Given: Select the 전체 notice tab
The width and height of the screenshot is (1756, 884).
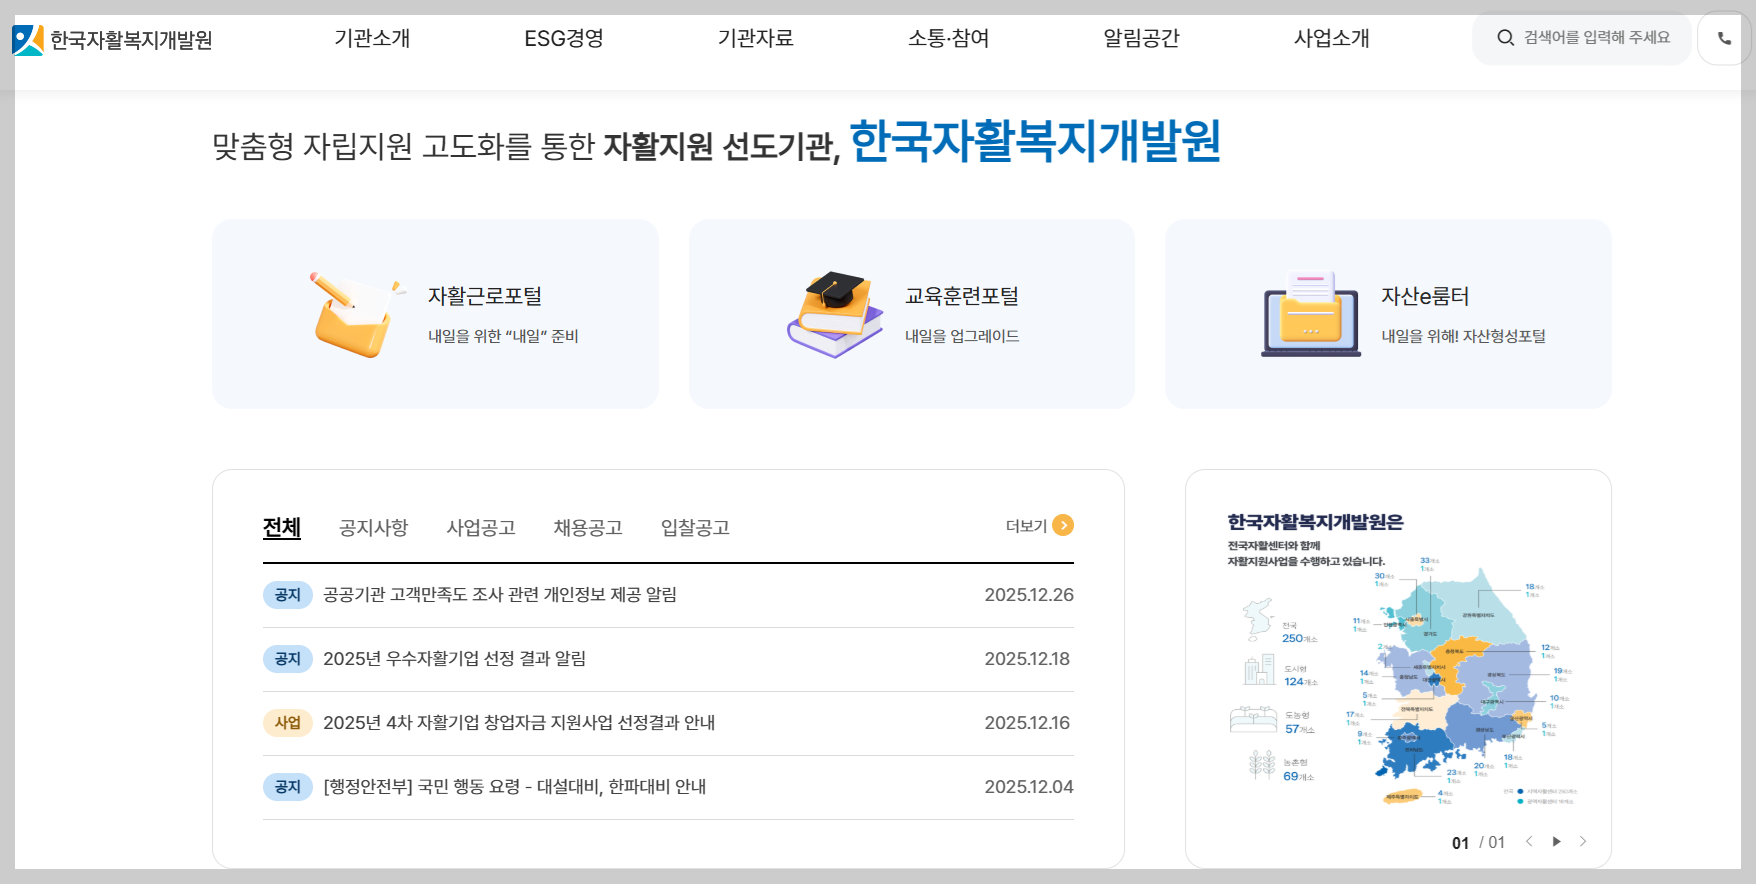Looking at the screenshot, I should point(282,527).
